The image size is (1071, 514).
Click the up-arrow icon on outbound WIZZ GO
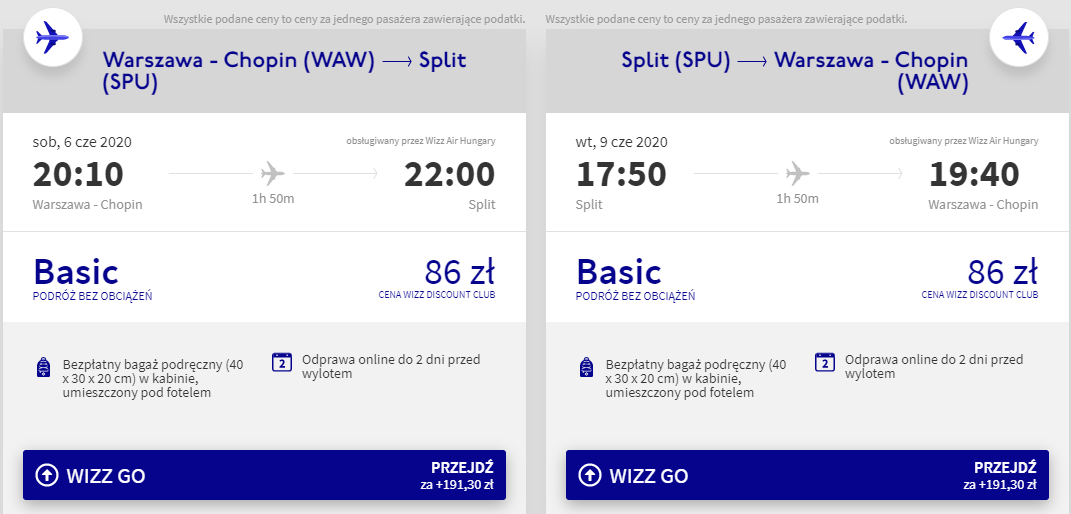47,476
